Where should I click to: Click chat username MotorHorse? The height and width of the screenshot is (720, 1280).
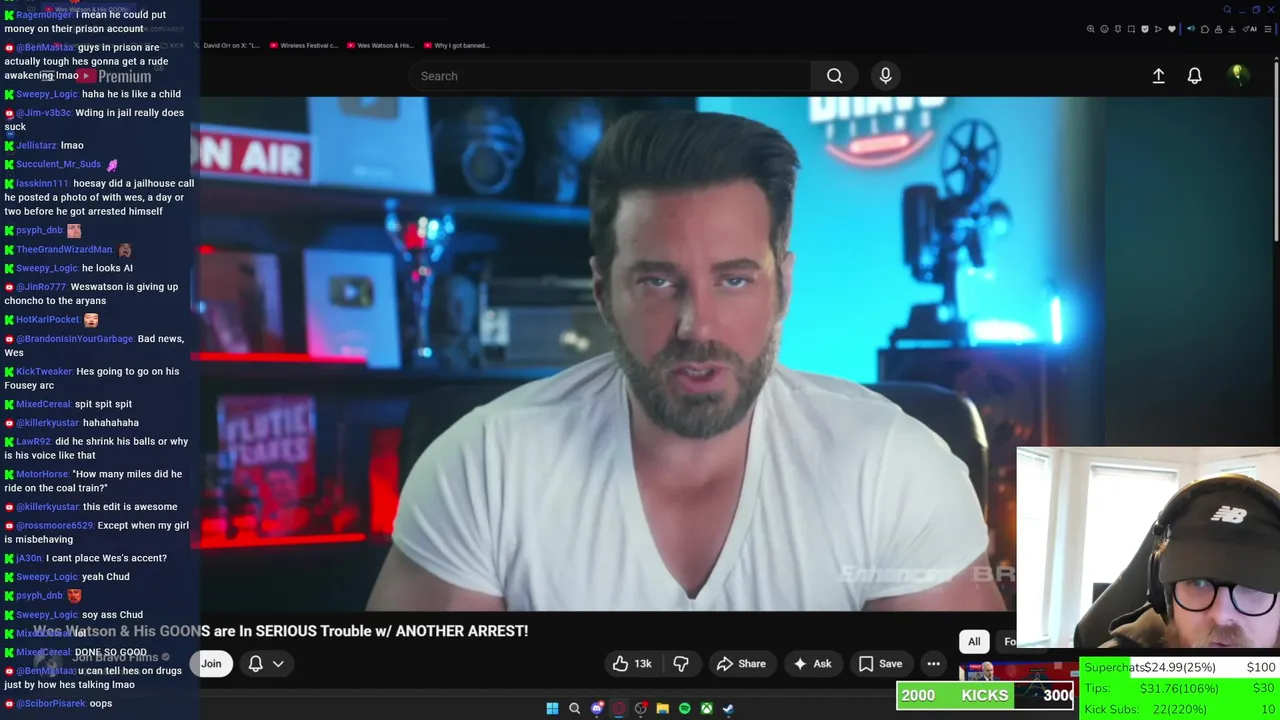42,474
